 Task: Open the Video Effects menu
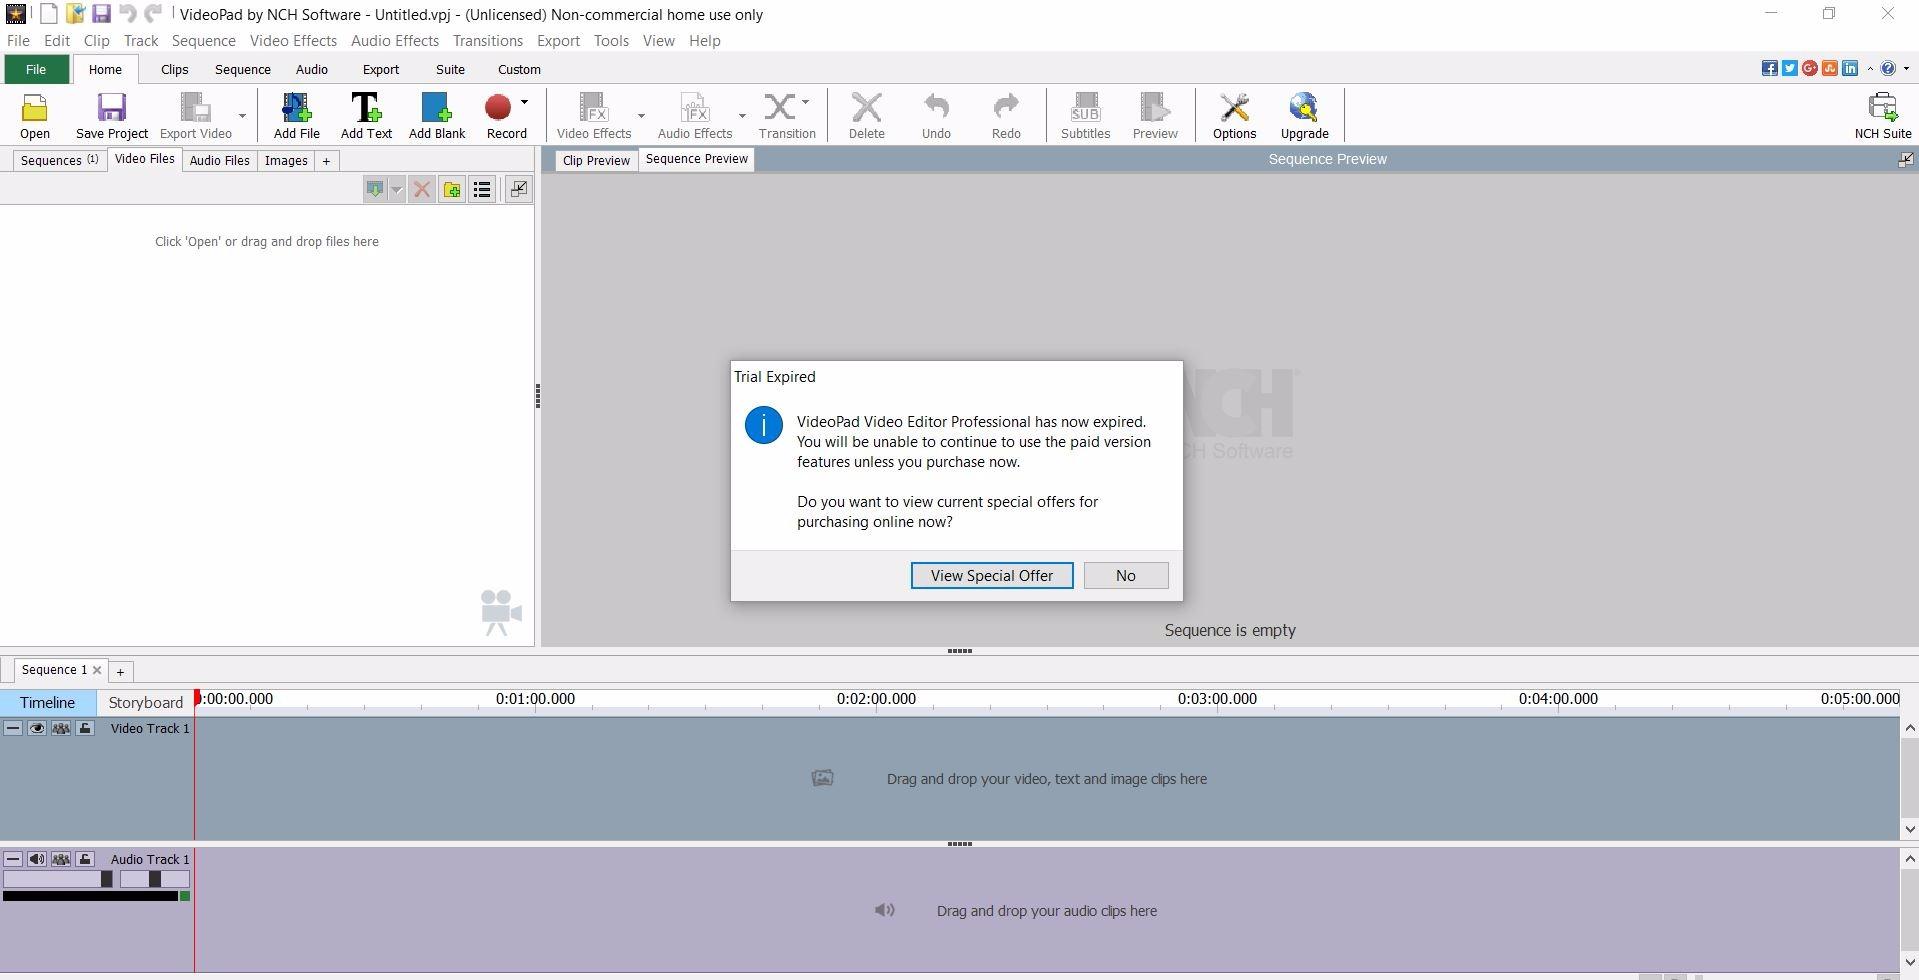coord(293,41)
